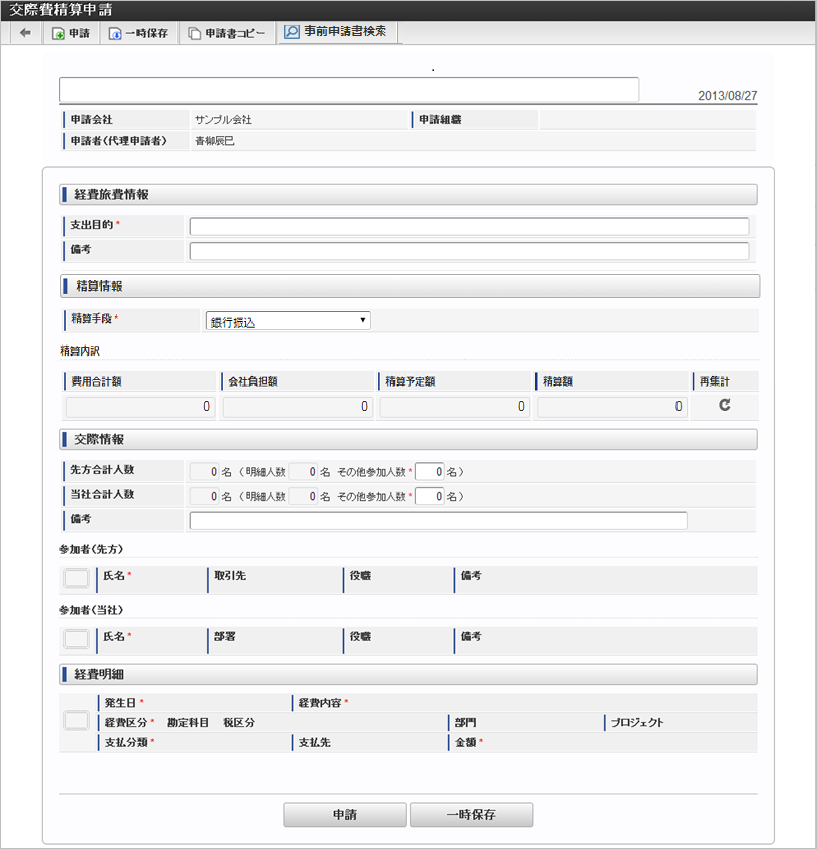Click the 精算額 value field

[x=612, y=407]
